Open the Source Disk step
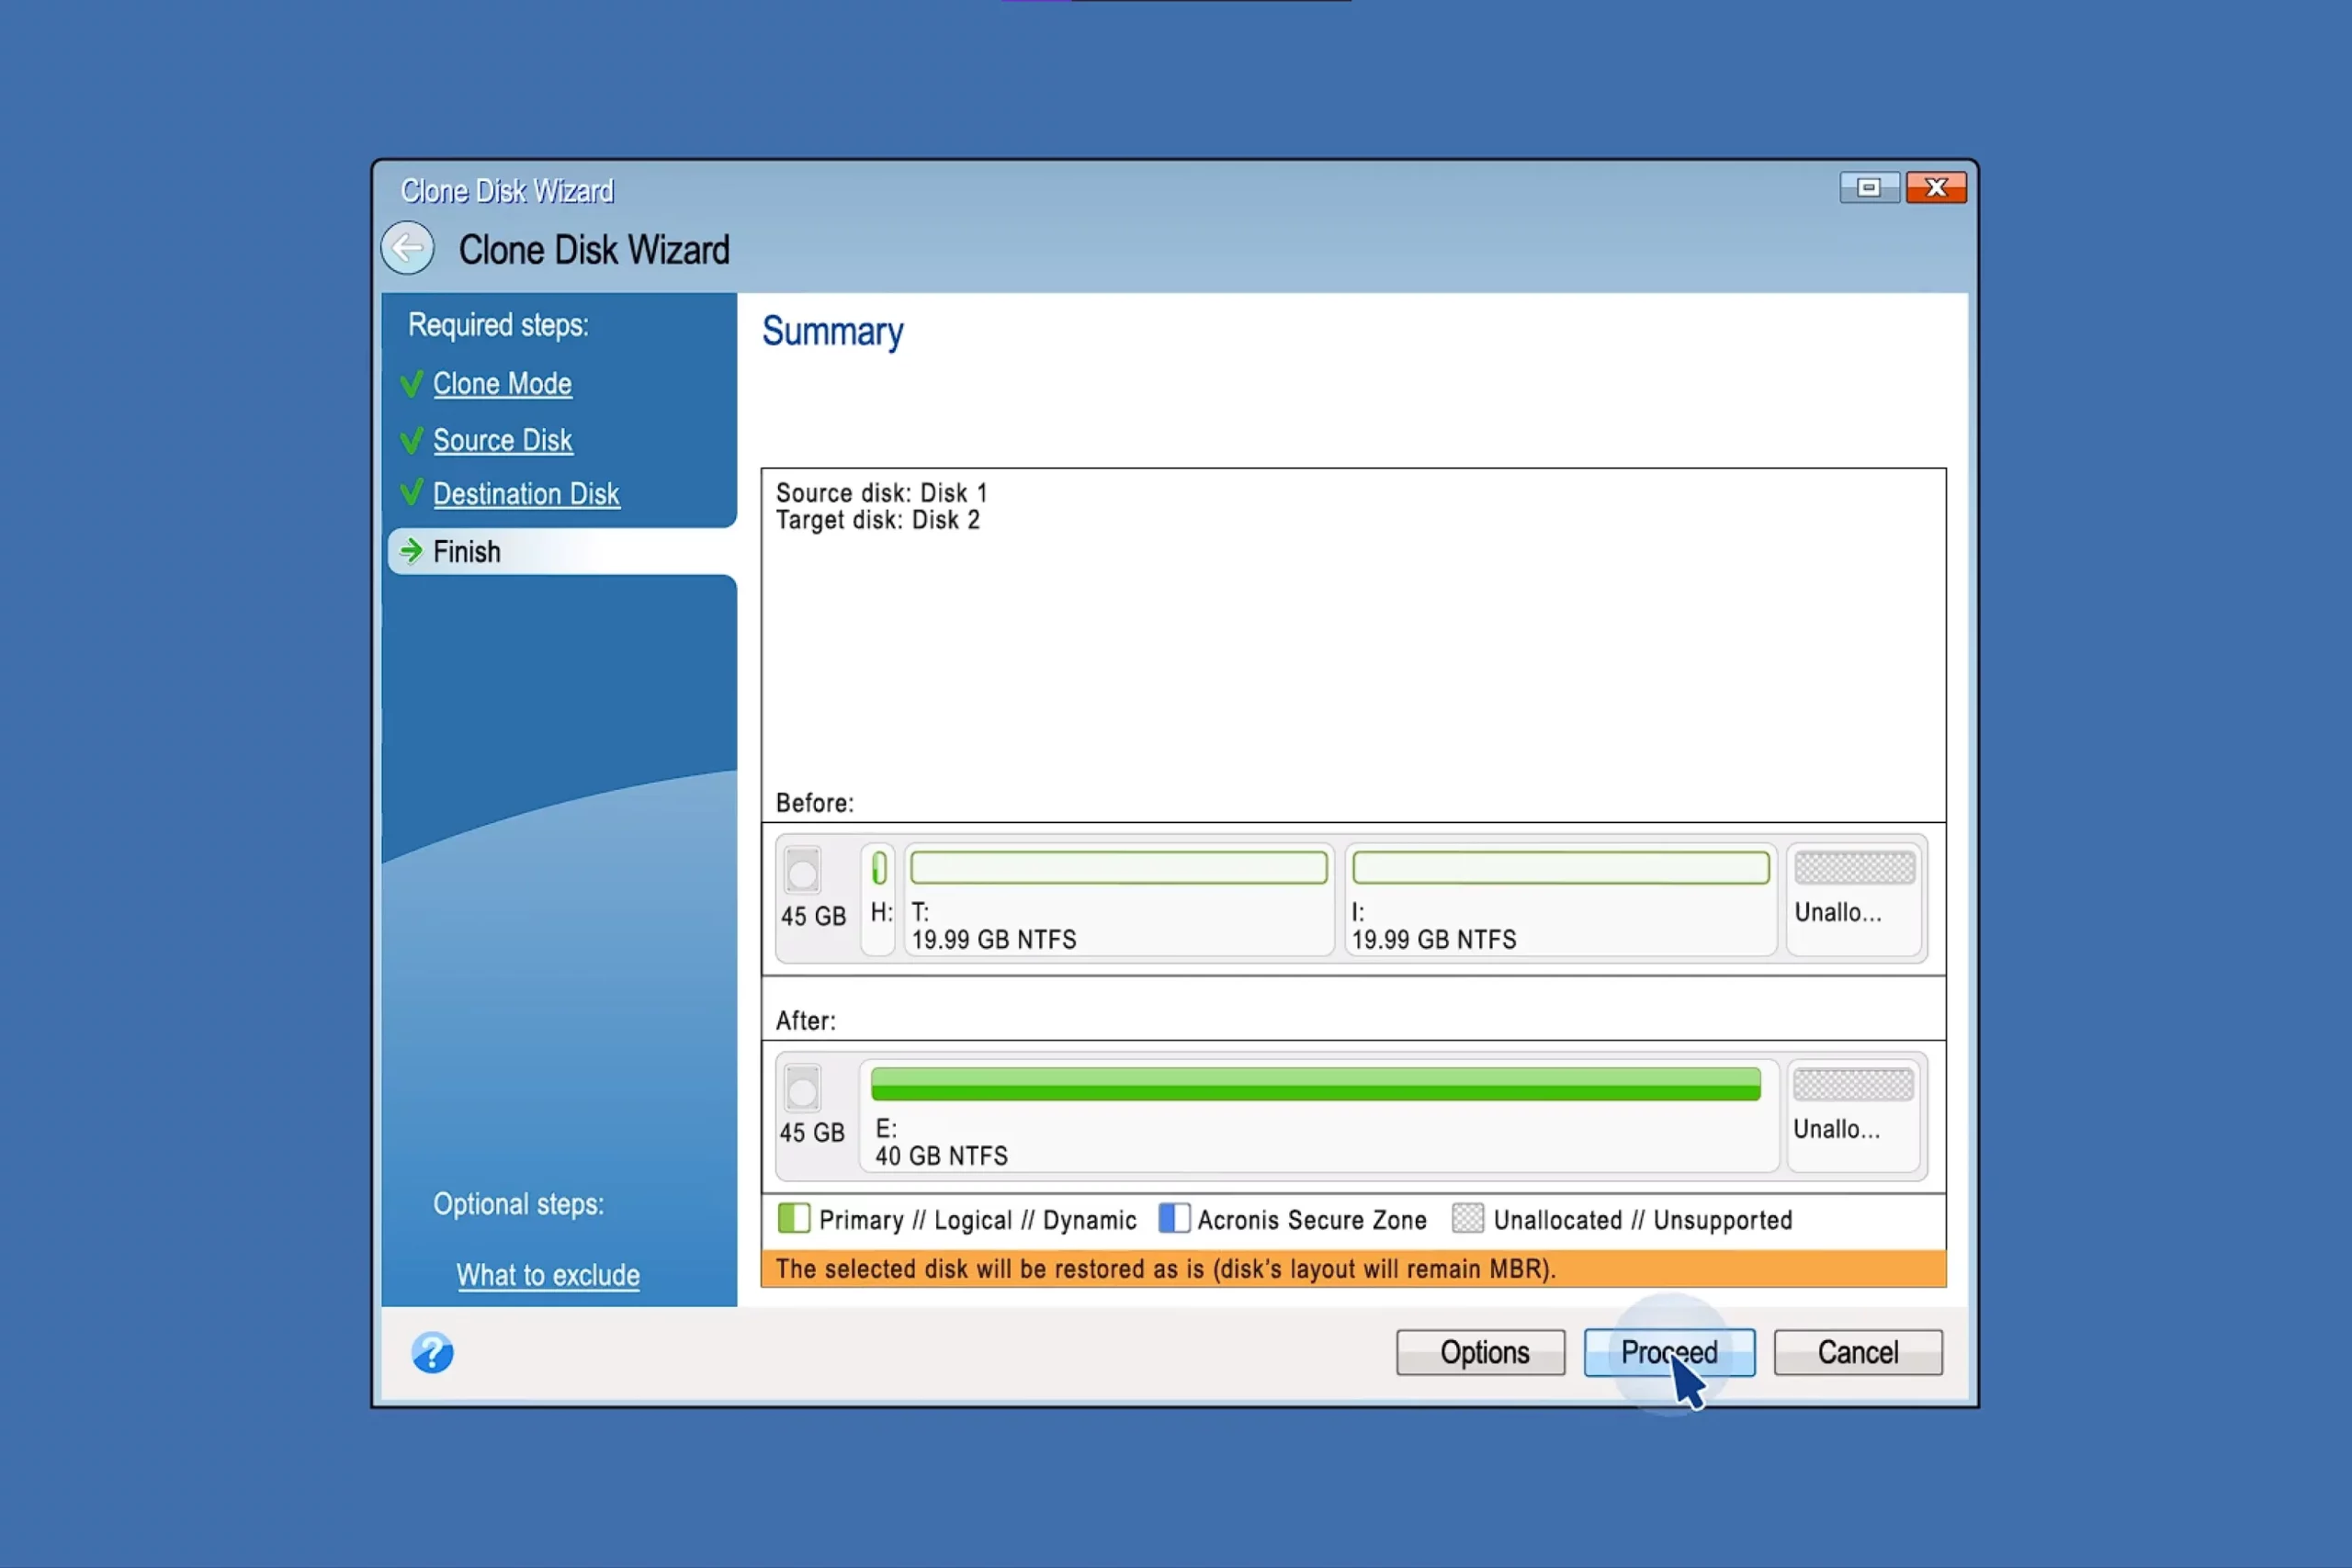The height and width of the screenshot is (1568, 2352). pos(502,441)
